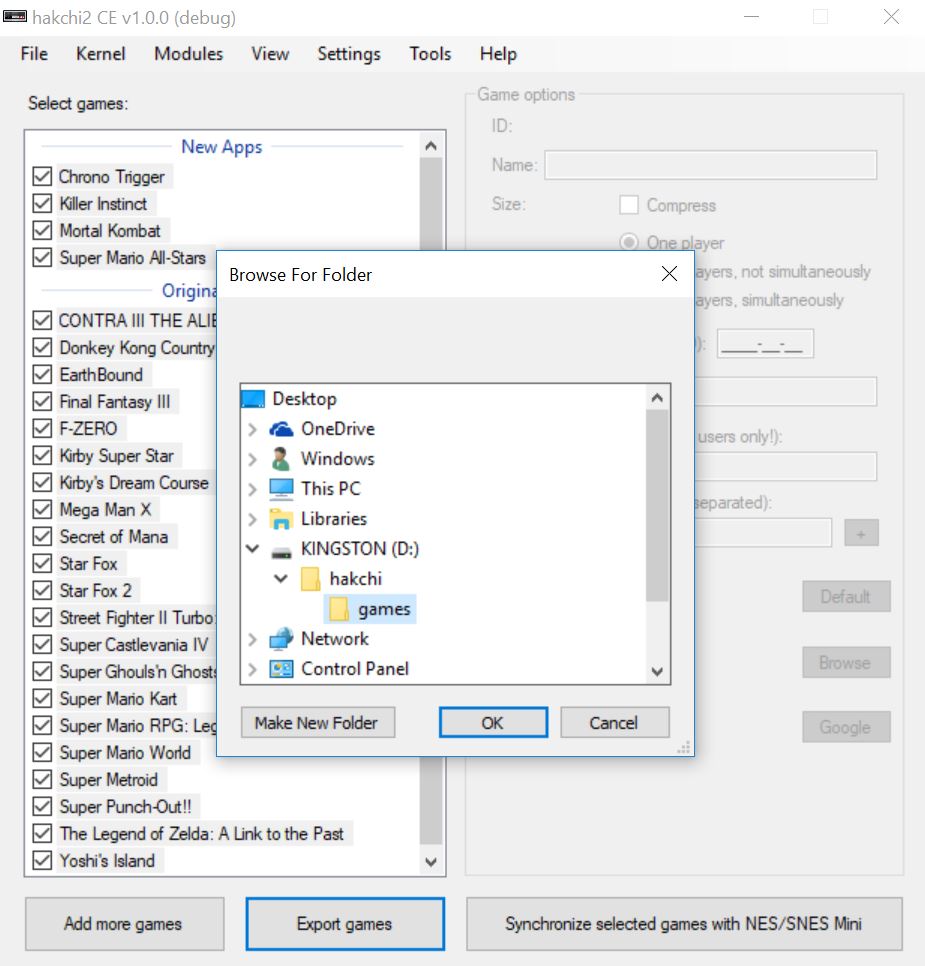Open the Settings menu

pyautogui.click(x=349, y=54)
